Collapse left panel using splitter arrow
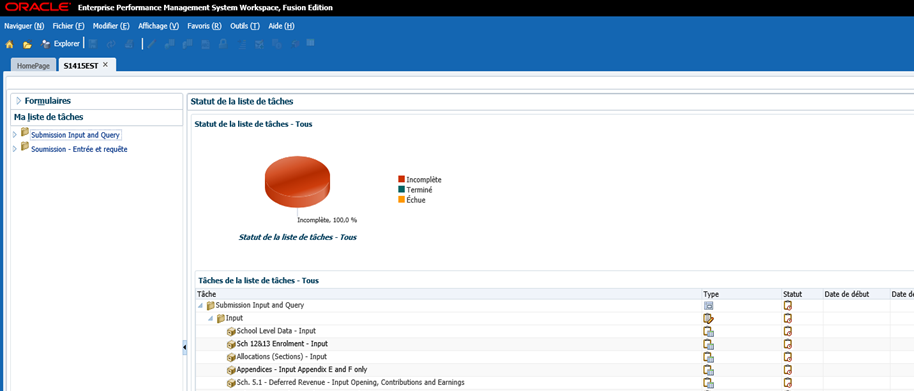914x391 pixels. (x=185, y=347)
